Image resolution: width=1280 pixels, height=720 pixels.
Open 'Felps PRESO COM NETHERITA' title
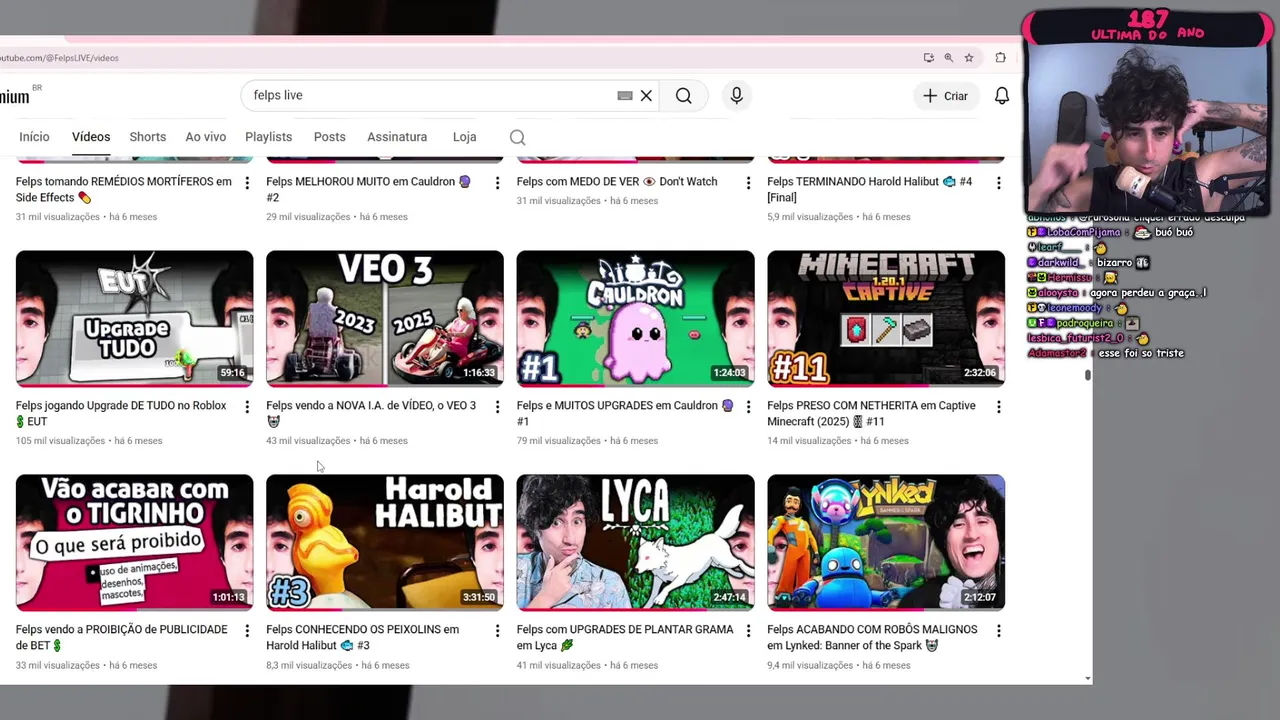coord(871,414)
